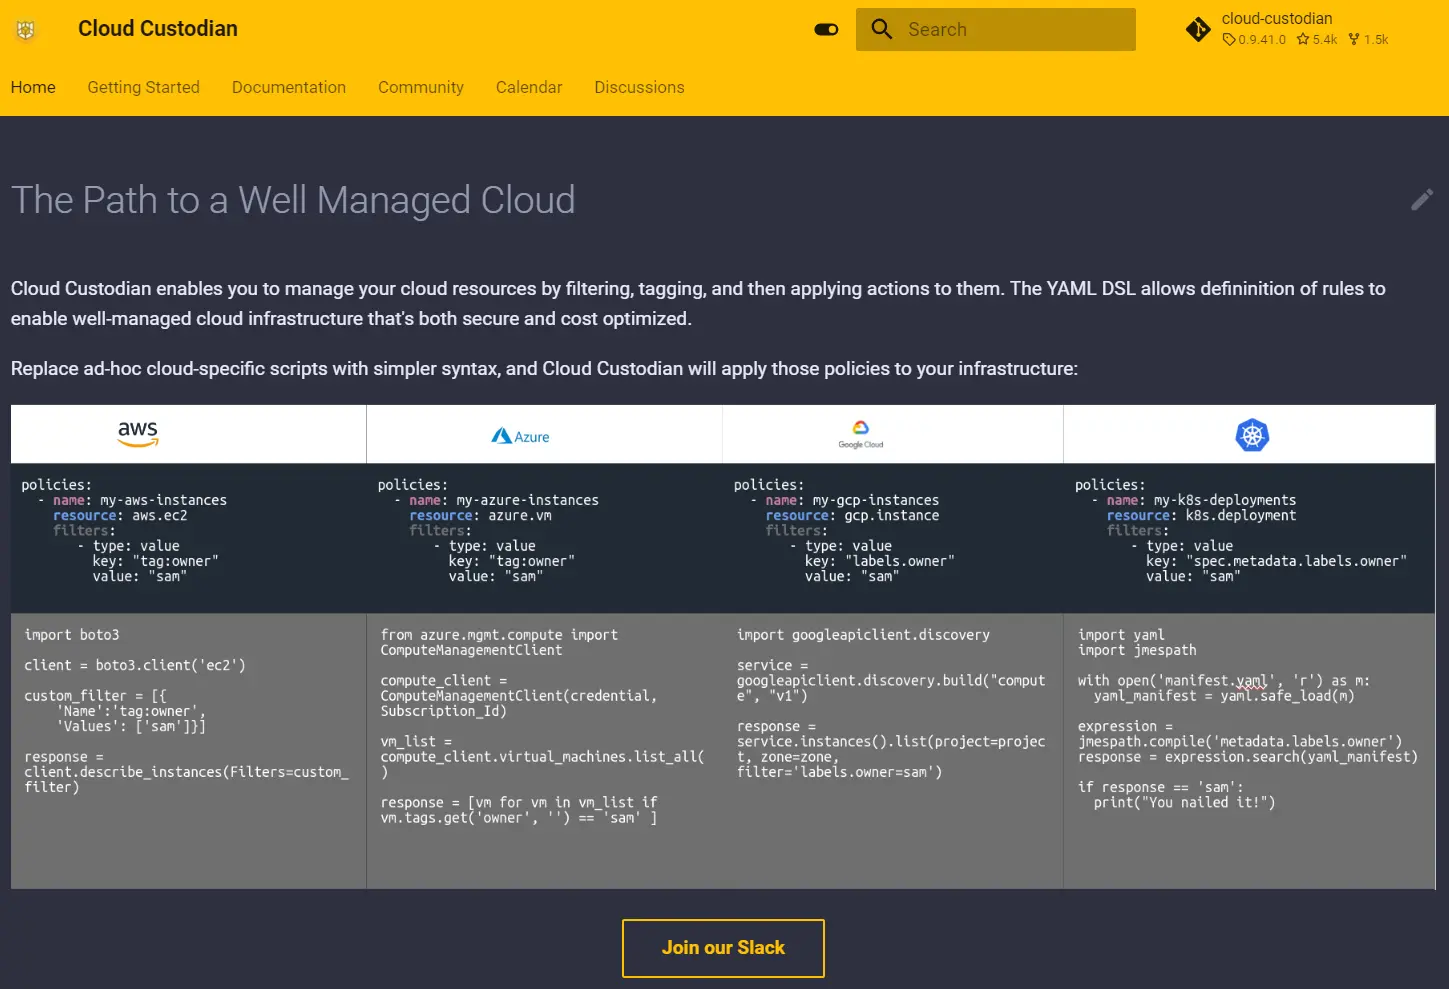This screenshot has height=989, width=1449.
Task: Click the "import boto3" code line
Action: click(x=72, y=635)
